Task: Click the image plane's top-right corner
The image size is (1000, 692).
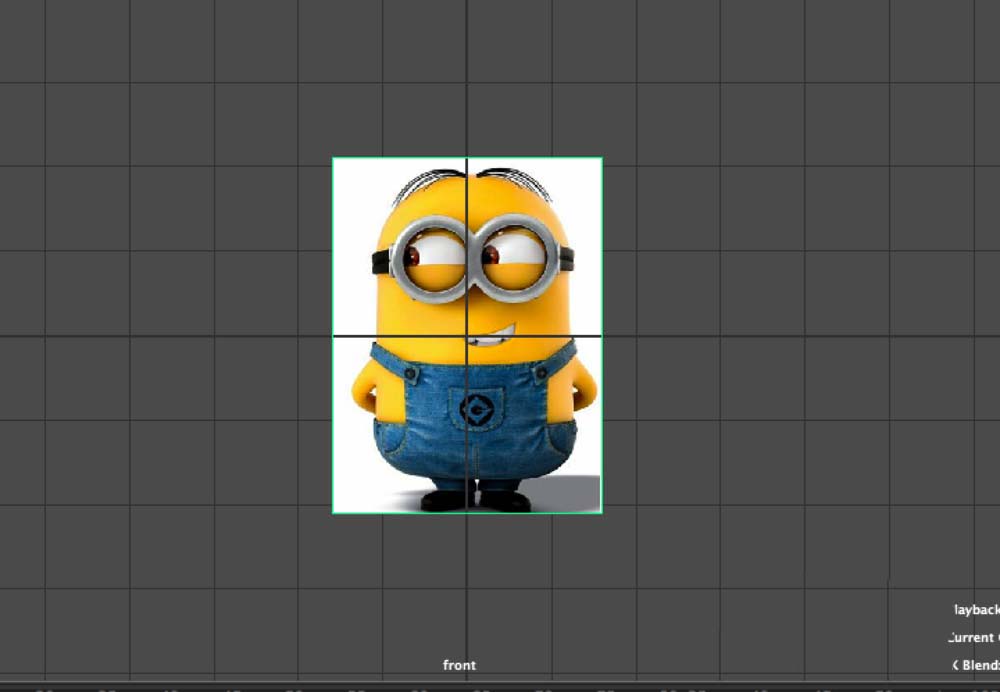Action: pos(601,158)
